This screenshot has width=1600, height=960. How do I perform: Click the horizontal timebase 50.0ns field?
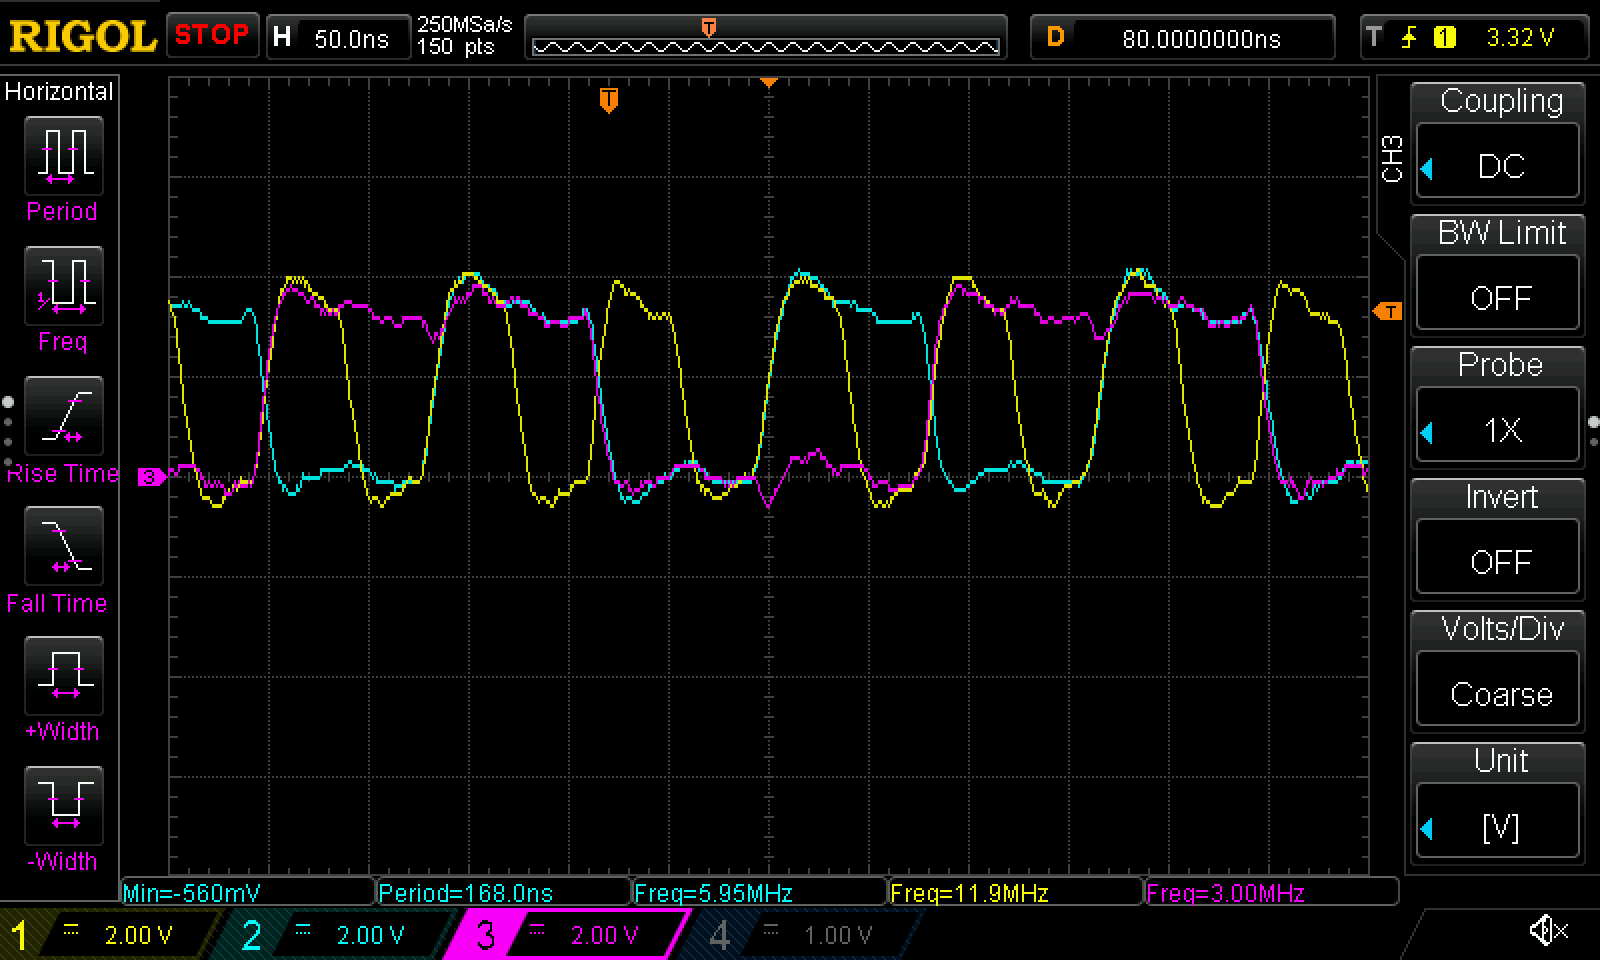pos(339,38)
